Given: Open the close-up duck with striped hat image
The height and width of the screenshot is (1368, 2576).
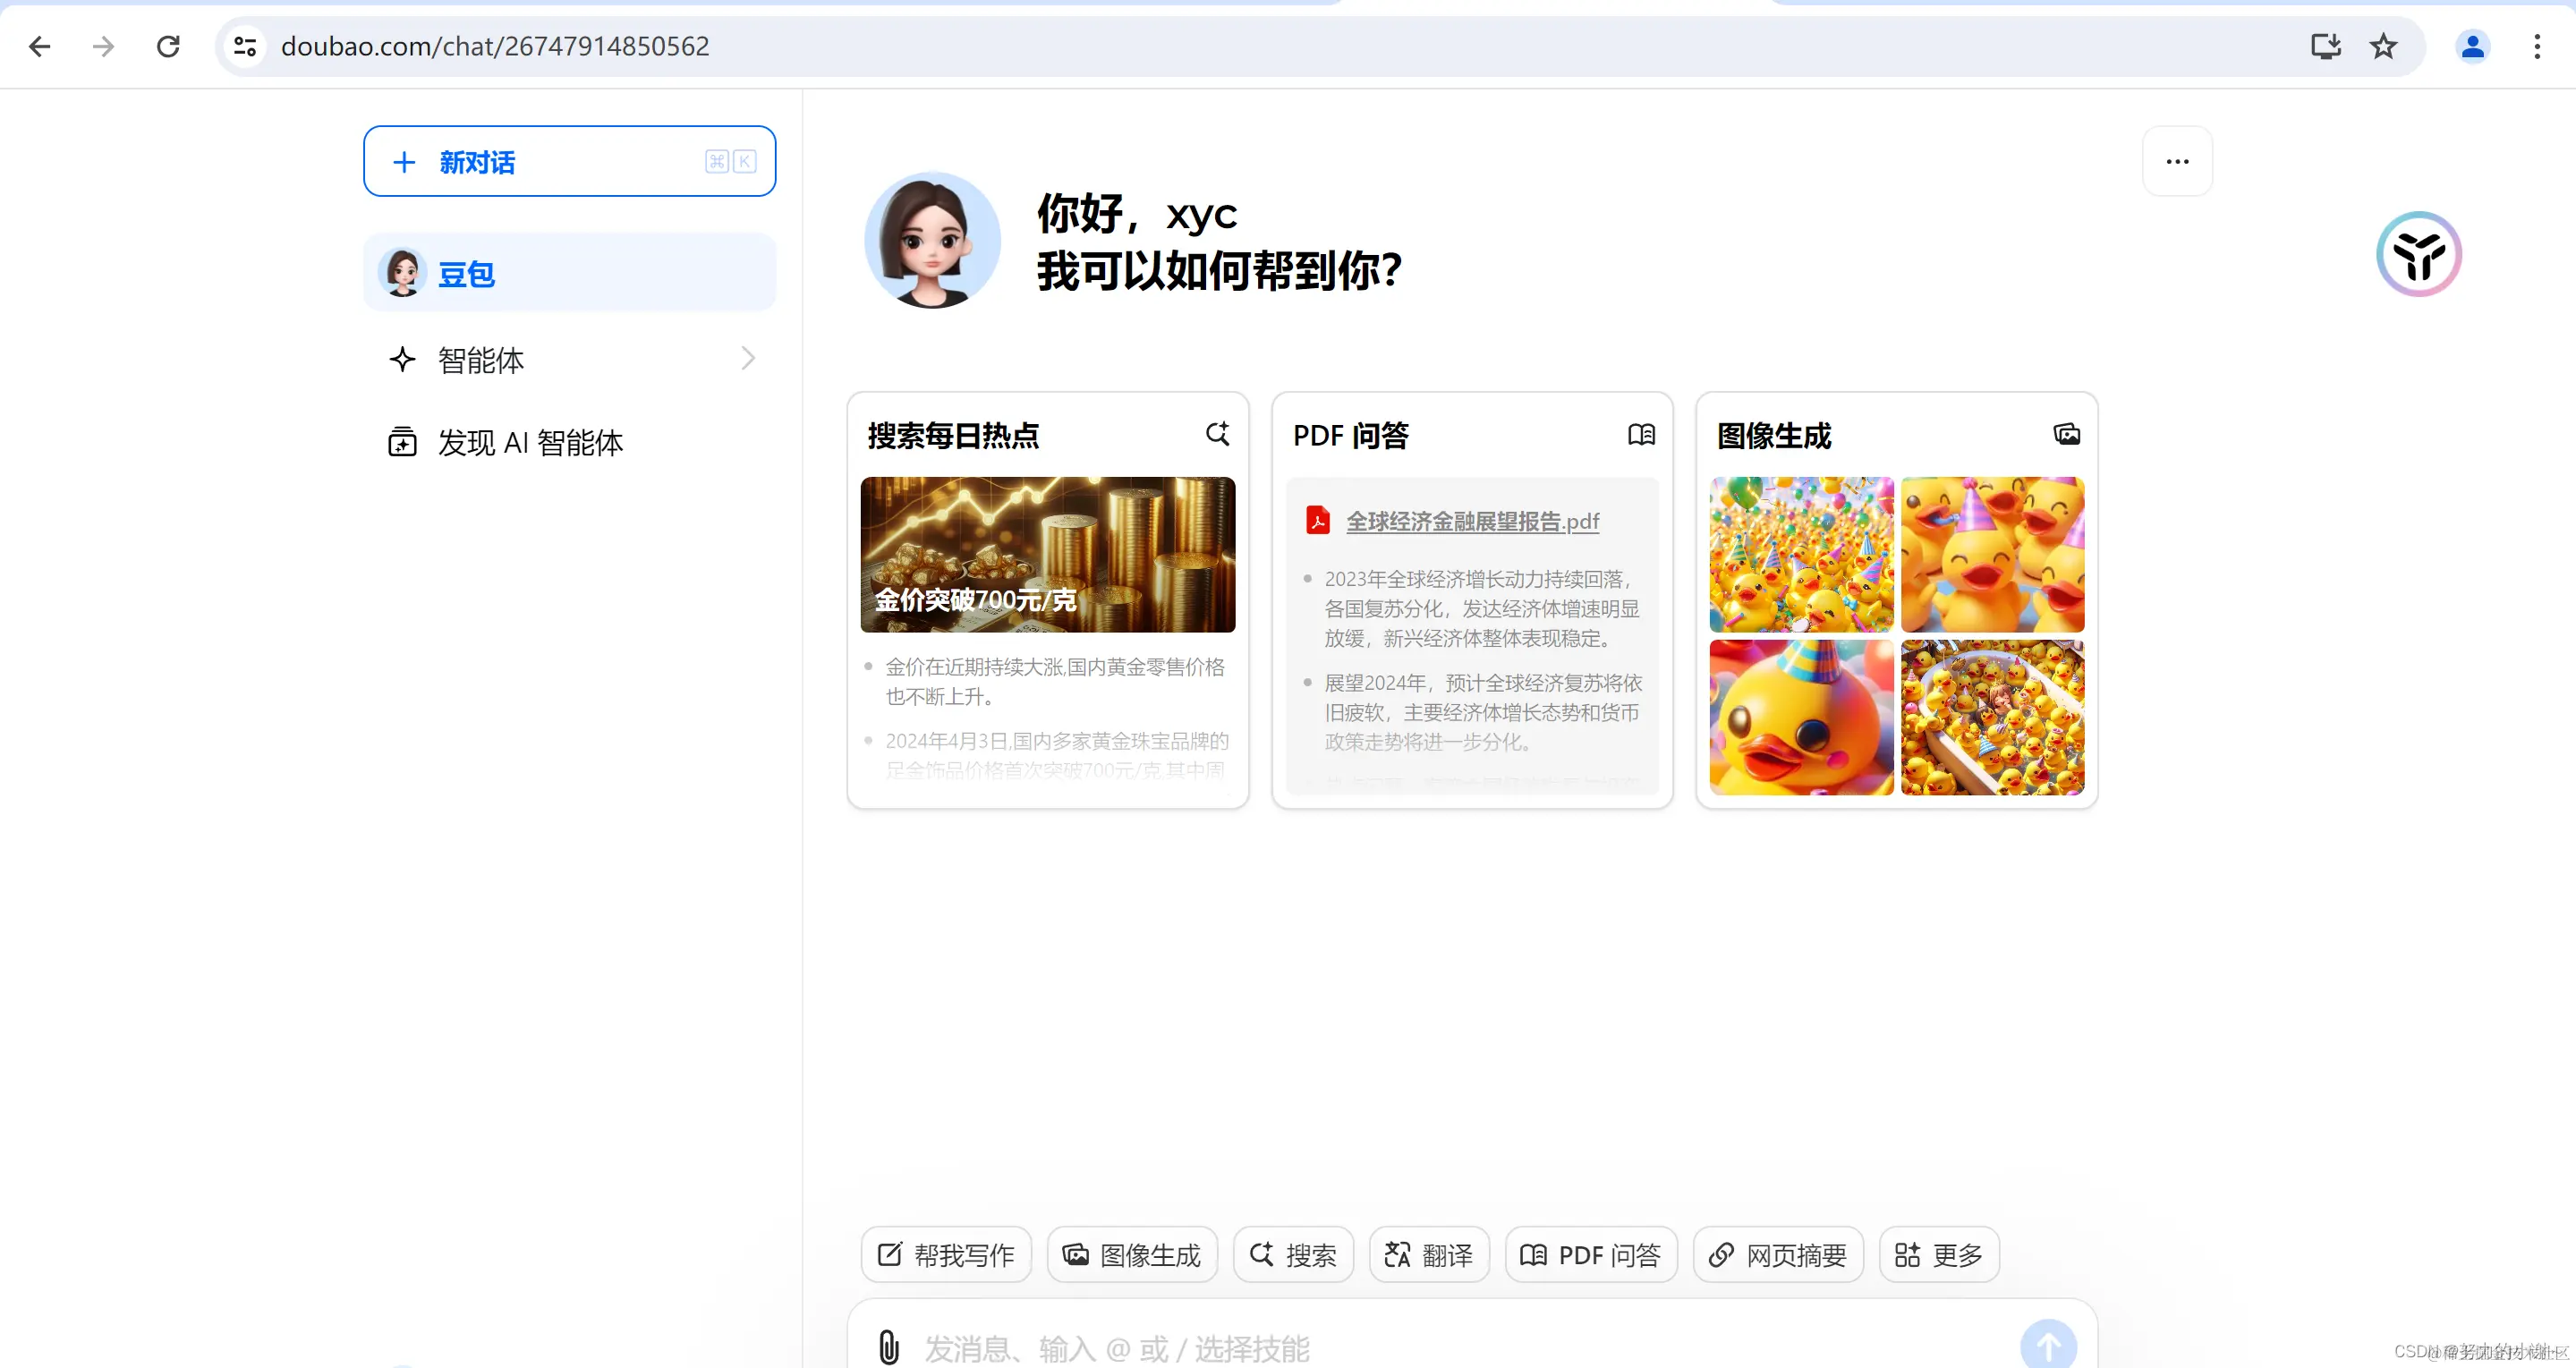Looking at the screenshot, I should [x=1801, y=717].
